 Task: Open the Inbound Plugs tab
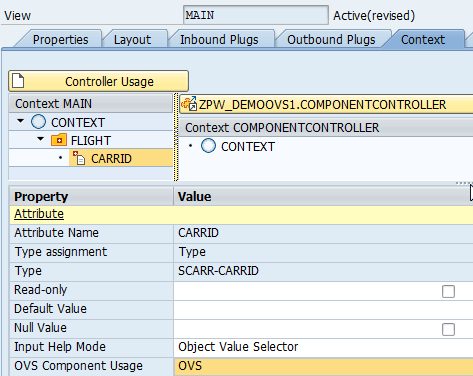(x=219, y=40)
